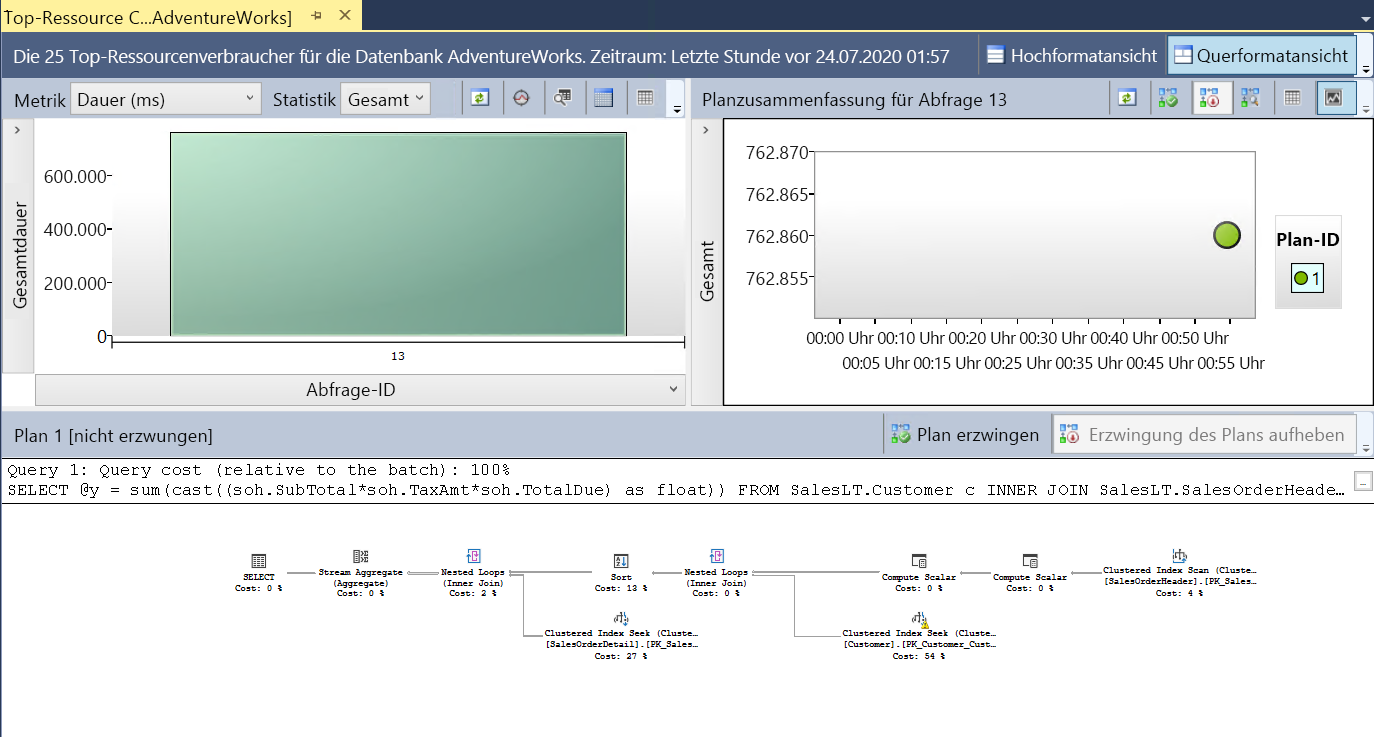Unforce plan via plan summary toolbar icon
This screenshot has width=1374, height=737.
(1209, 98)
